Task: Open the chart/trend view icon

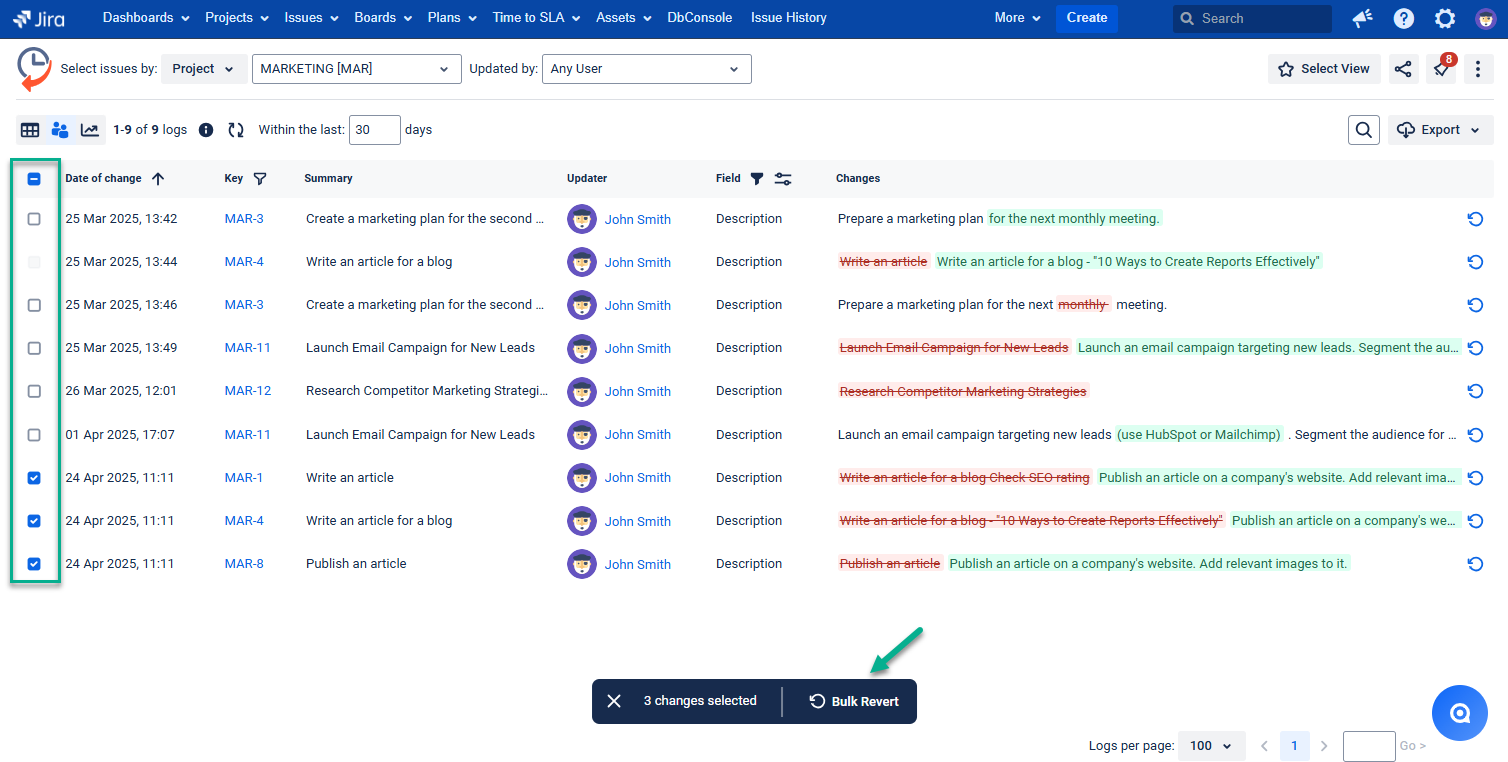Action: pos(90,130)
